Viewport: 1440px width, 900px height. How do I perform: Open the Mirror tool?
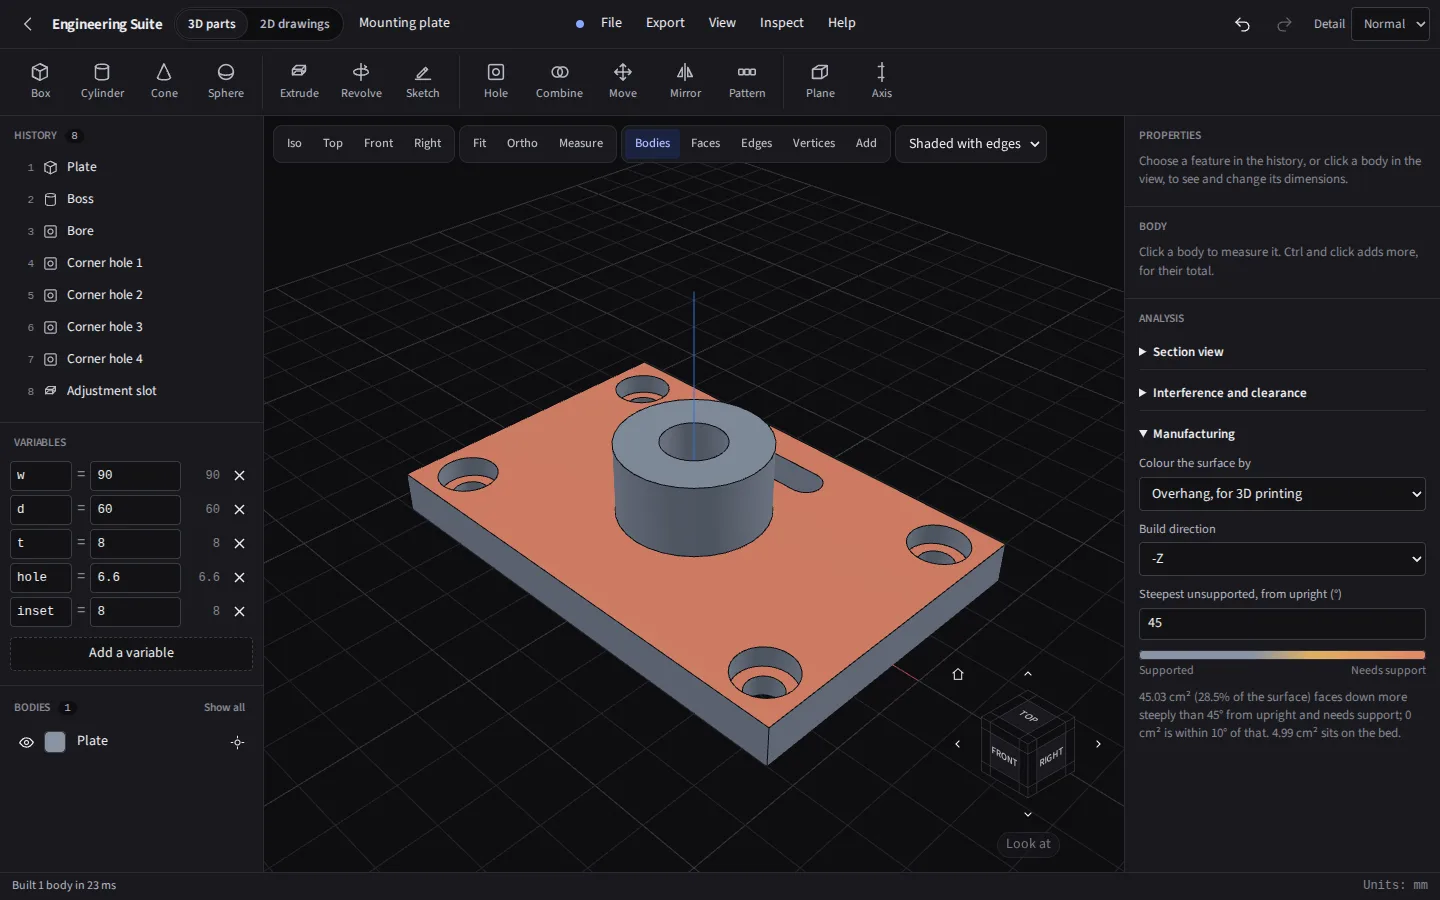point(685,81)
